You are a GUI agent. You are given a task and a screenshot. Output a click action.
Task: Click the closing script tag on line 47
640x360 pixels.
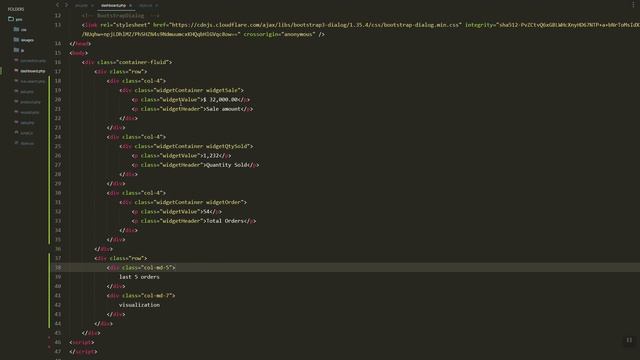(x=83, y=351)
